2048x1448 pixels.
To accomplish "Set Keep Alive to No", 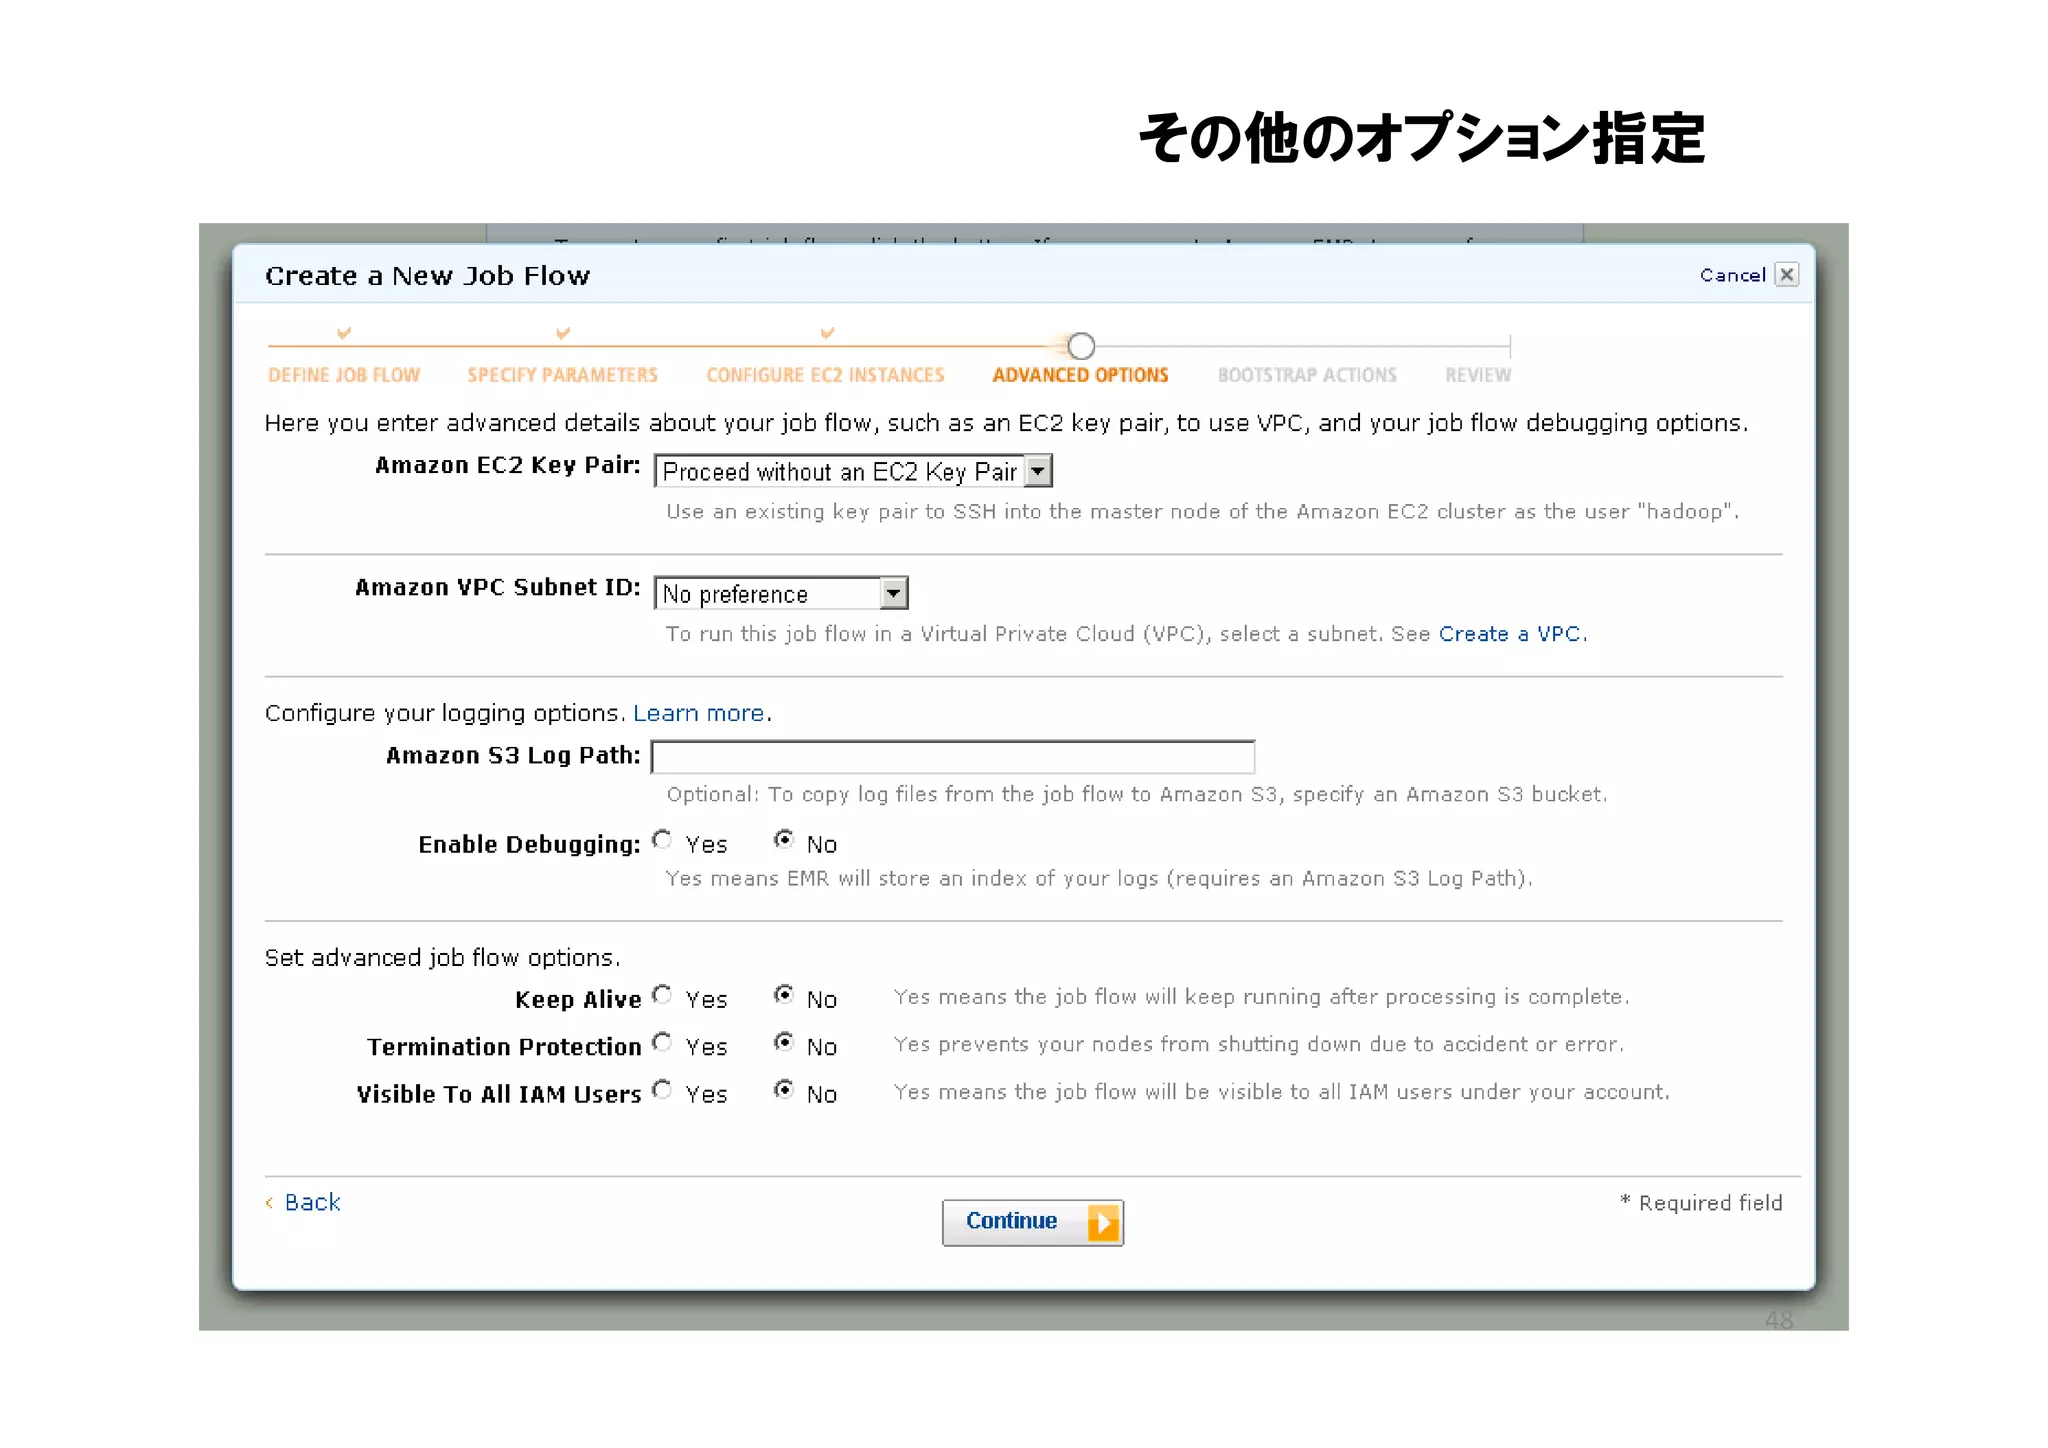I will [784, 995].
